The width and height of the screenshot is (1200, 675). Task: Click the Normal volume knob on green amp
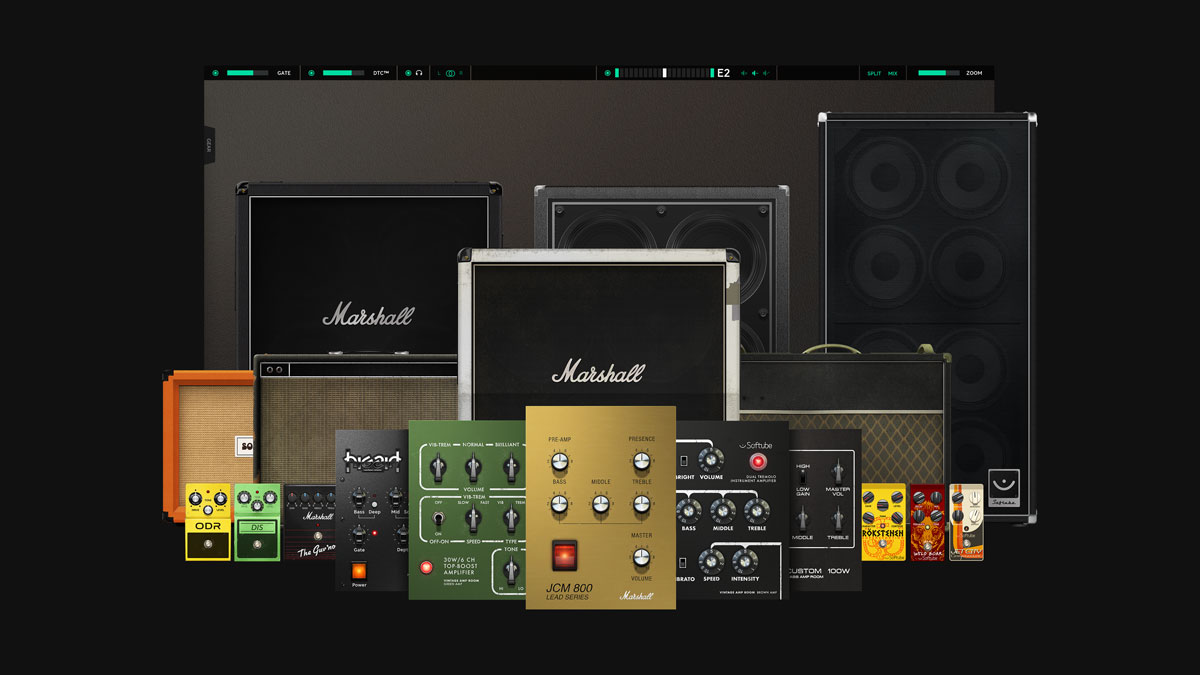click(474, 467)
